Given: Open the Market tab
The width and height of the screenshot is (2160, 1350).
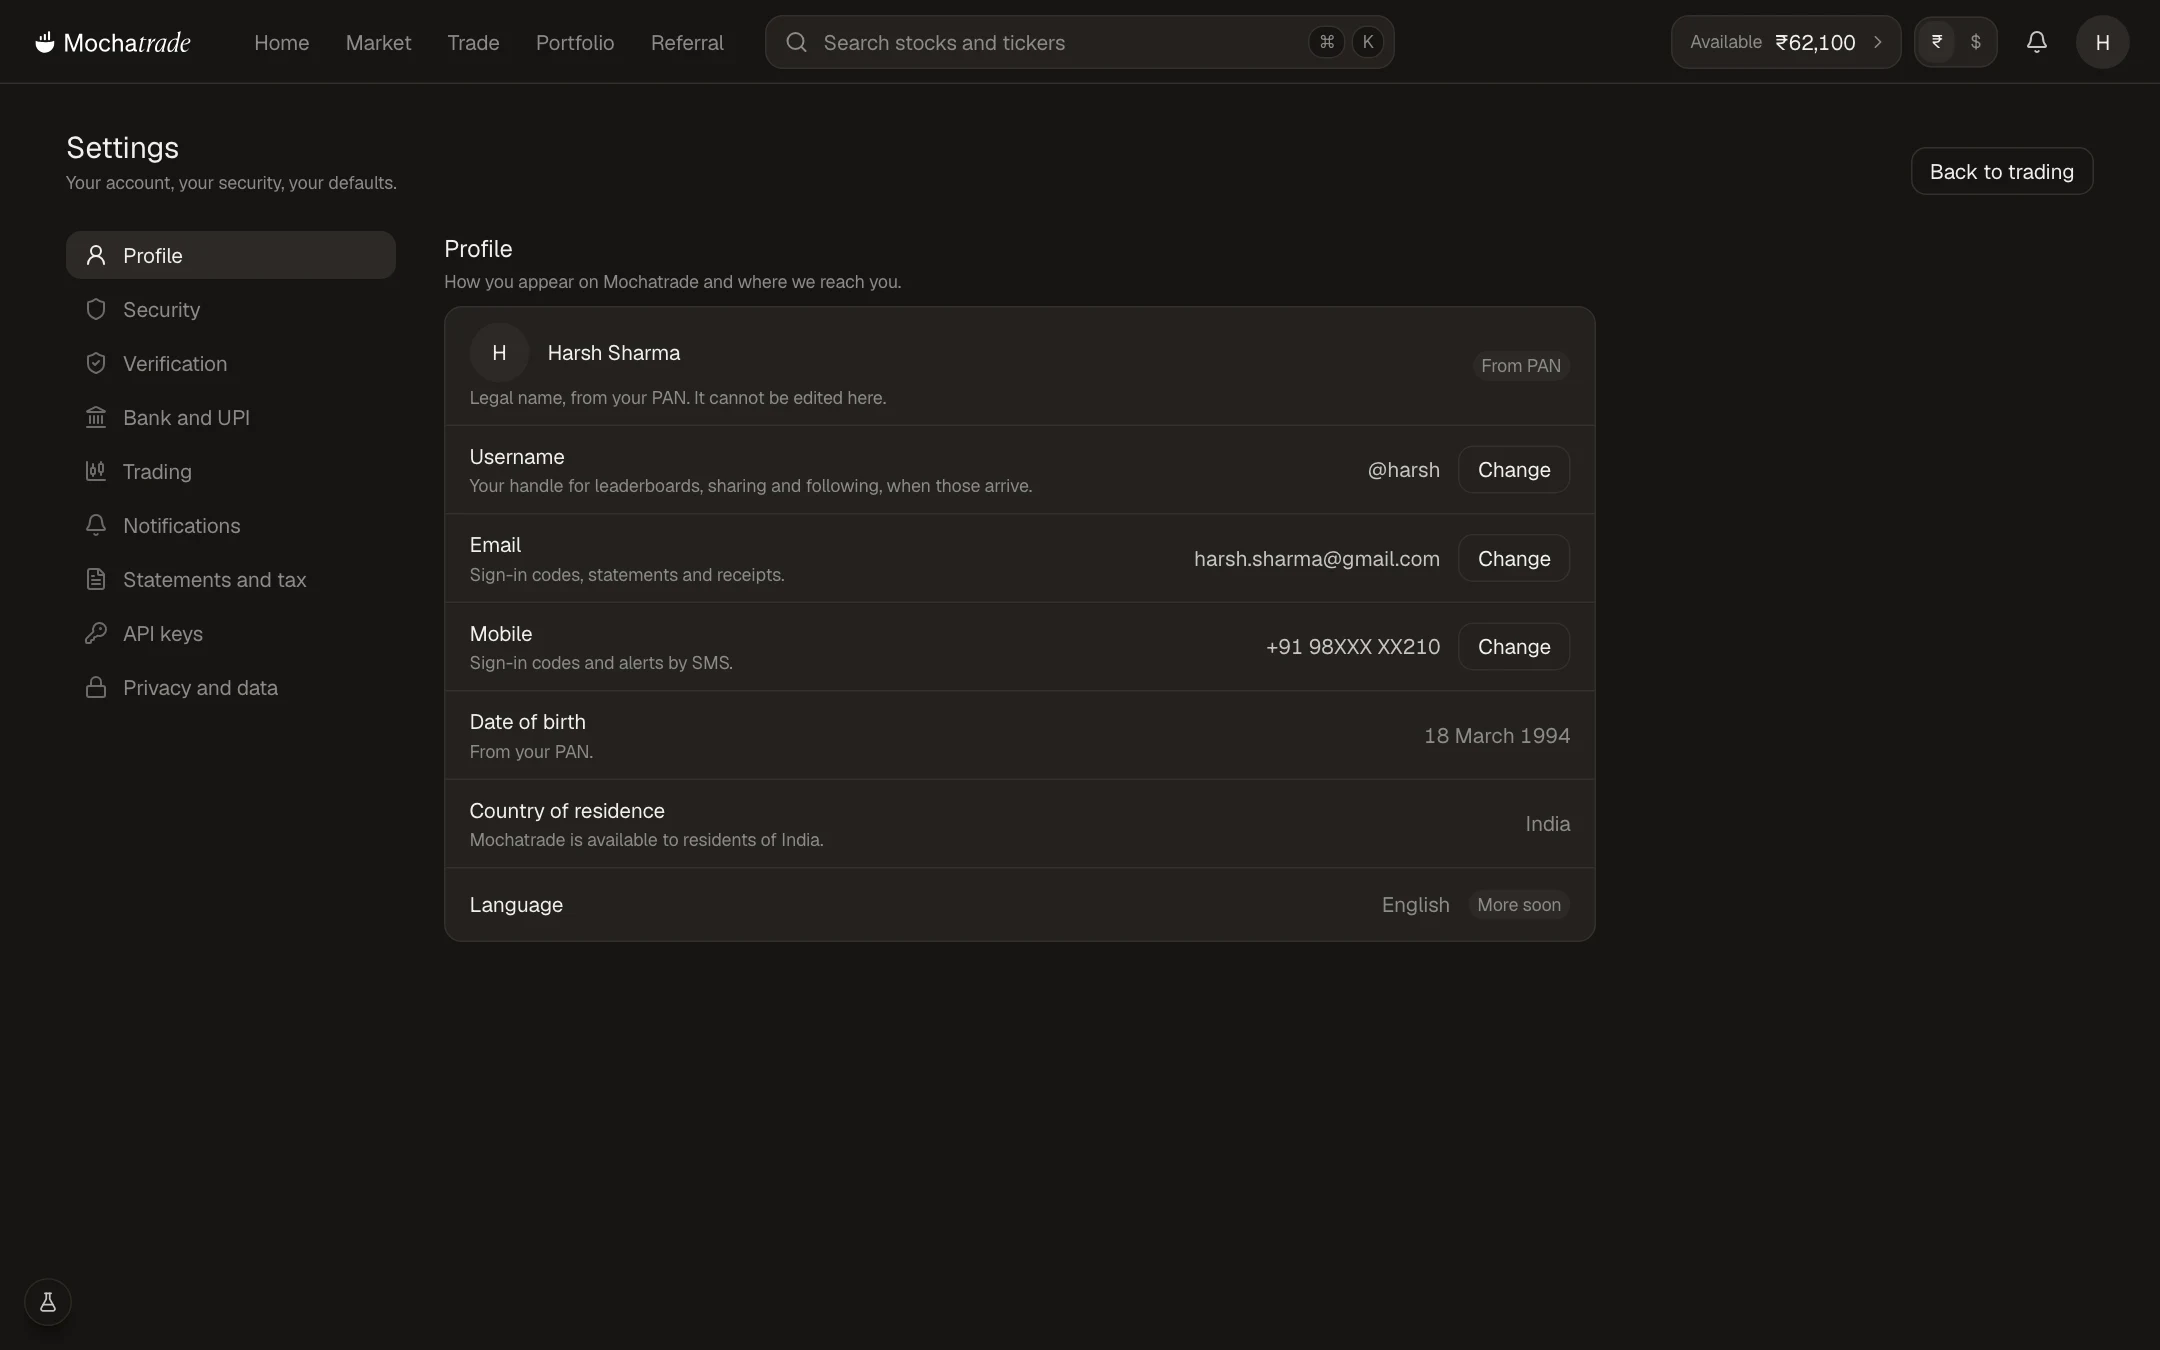Looking at the screenshot, I should (x=378, y=42).
